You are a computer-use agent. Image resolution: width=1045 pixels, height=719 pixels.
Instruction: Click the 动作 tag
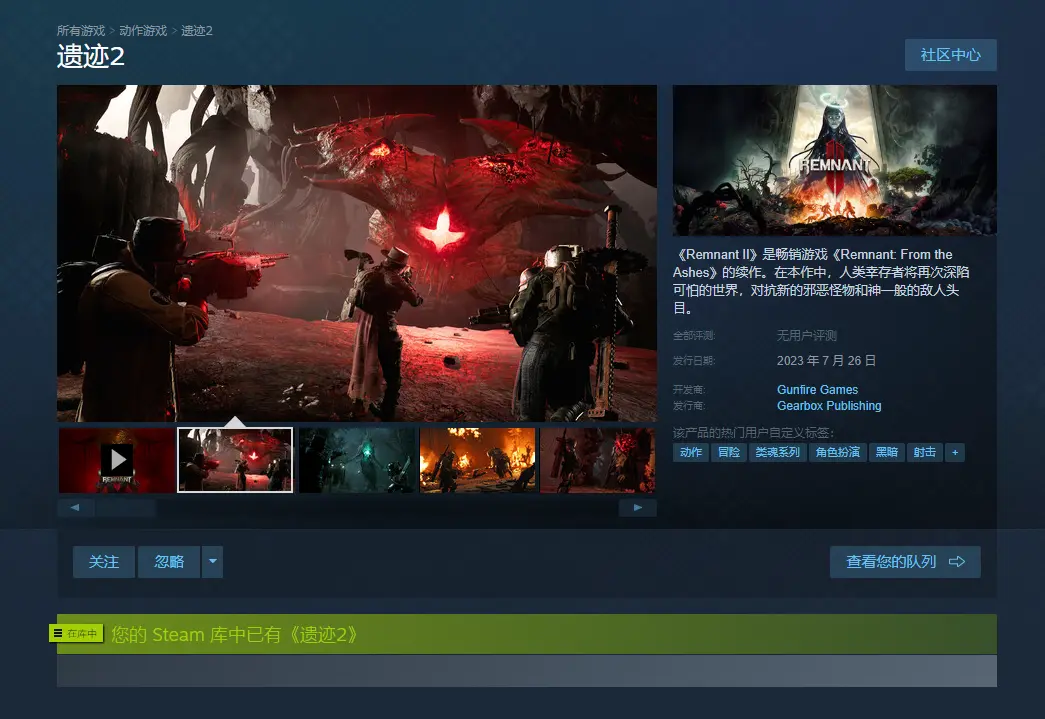pyautogui.click(x=690, y=452)
